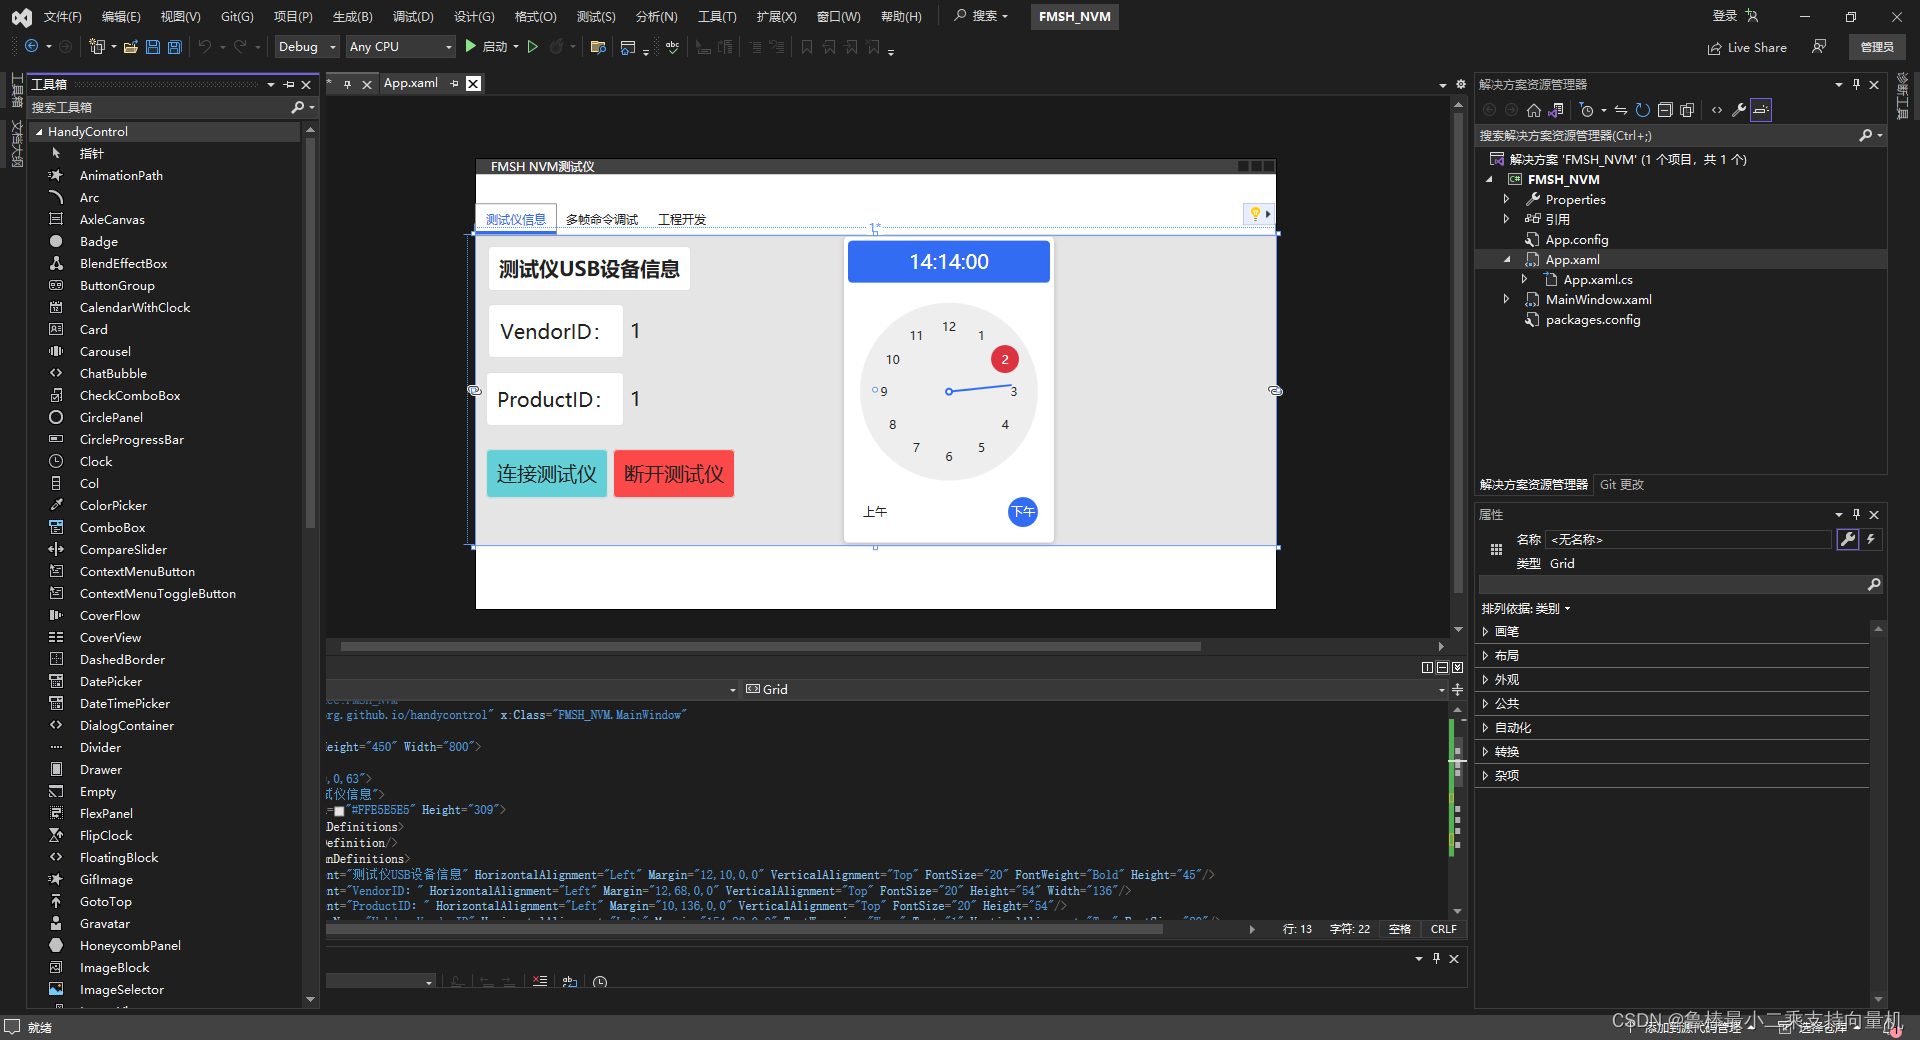Click the Properties wrench icon beside name field
The image size is (1920, 1040).
coord(1848,539)
